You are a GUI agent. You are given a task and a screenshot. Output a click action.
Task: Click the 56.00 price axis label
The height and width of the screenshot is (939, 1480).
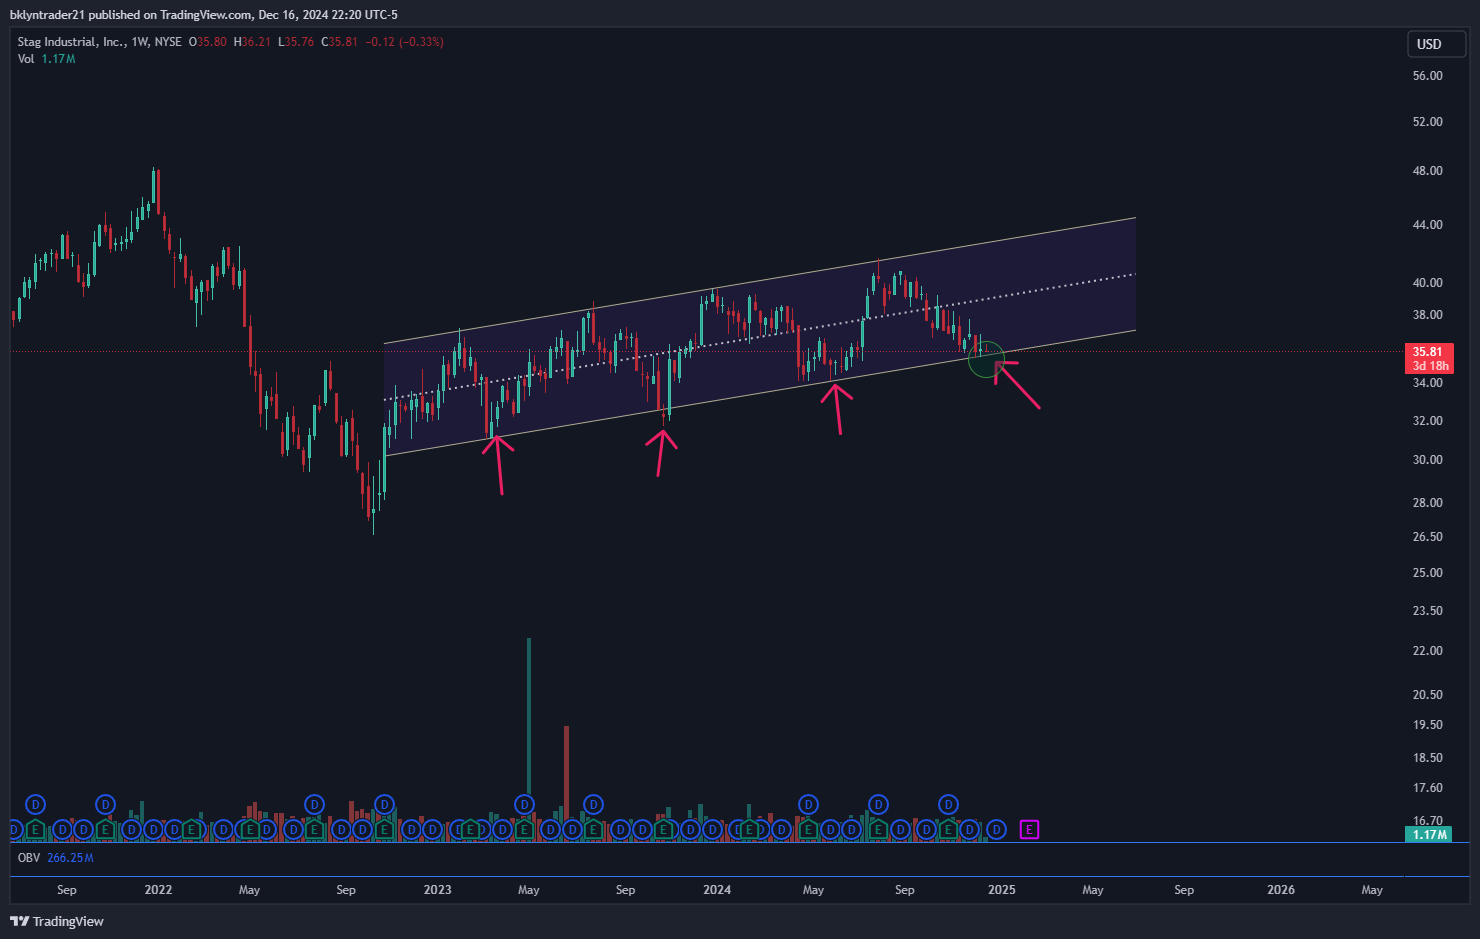[1427, 76]
